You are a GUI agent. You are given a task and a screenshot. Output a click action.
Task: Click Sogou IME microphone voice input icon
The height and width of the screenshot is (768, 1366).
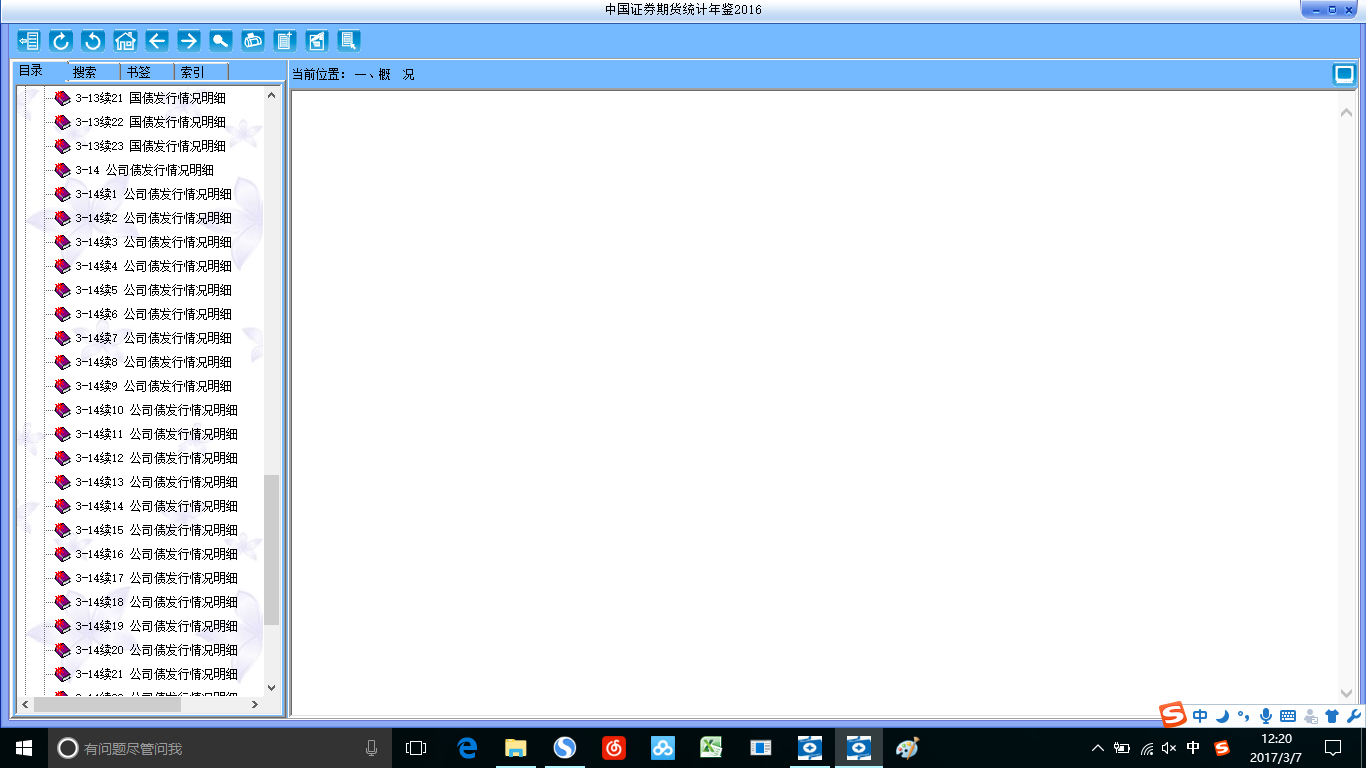tap(1266, 716)
